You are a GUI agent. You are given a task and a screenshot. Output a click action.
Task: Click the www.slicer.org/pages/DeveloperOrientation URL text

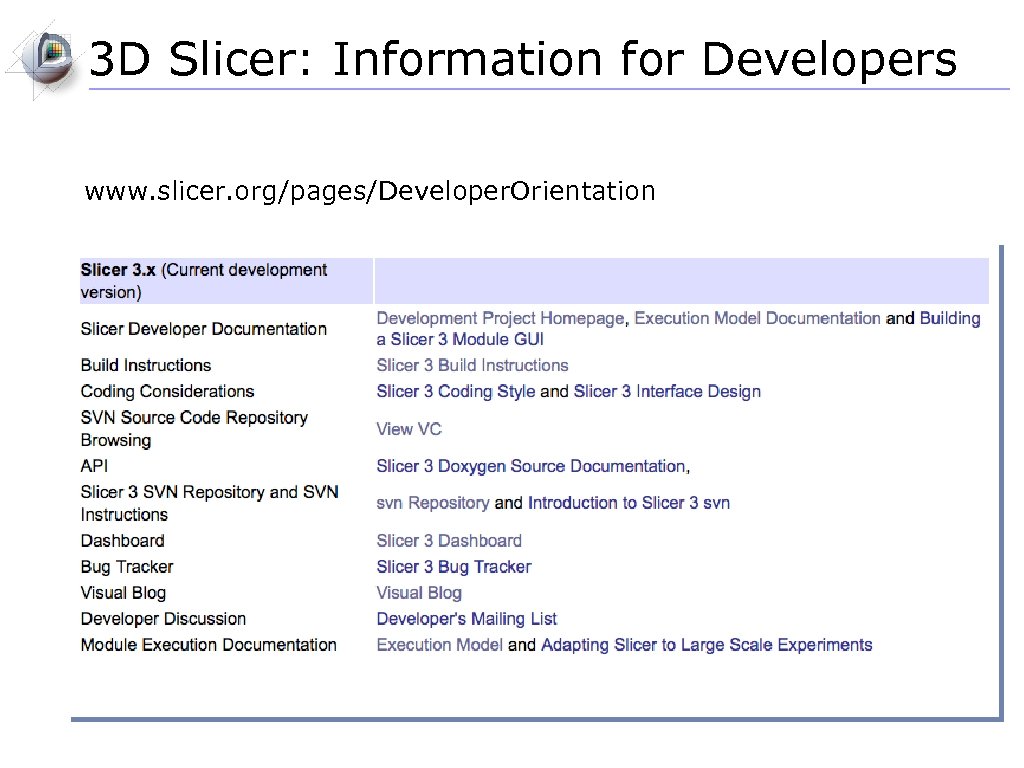(370, 190)
